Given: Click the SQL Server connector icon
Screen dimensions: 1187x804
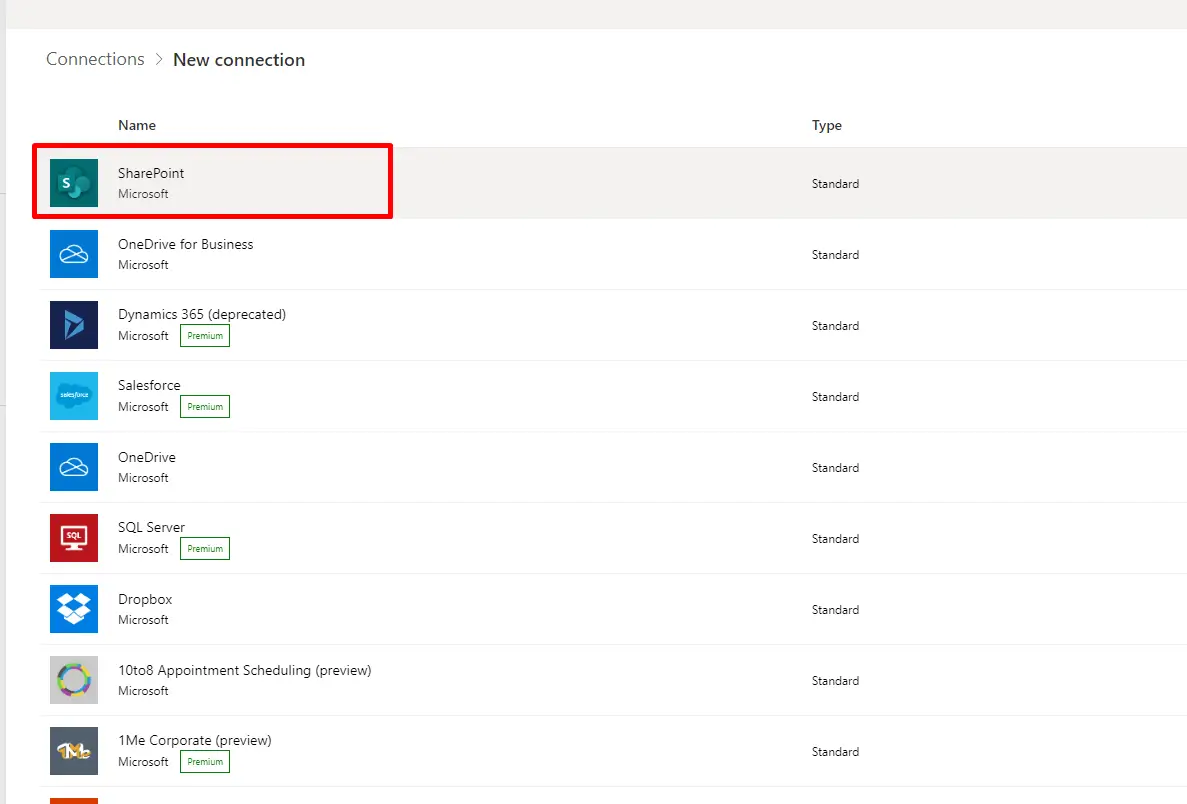Looking at the screenshot, I should [x=73, y=538].
